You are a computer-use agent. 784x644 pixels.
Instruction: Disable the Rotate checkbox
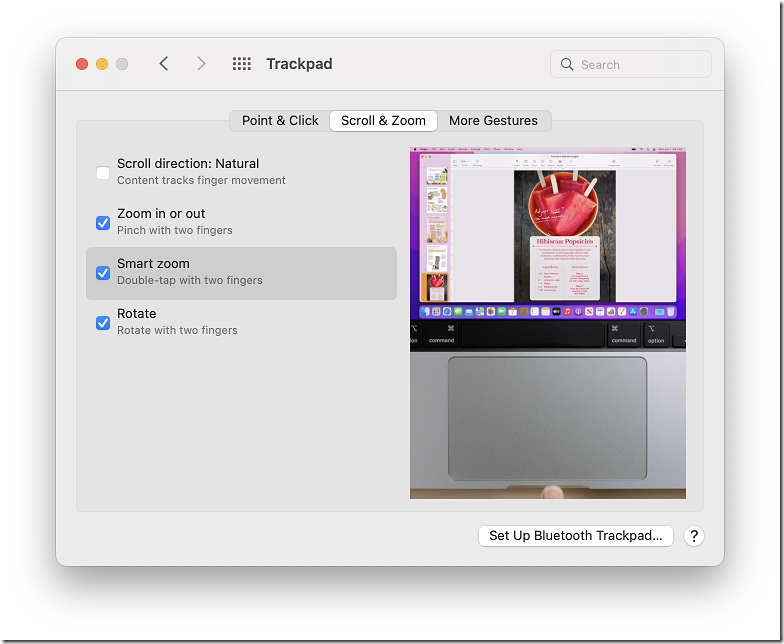click(103, 322)
